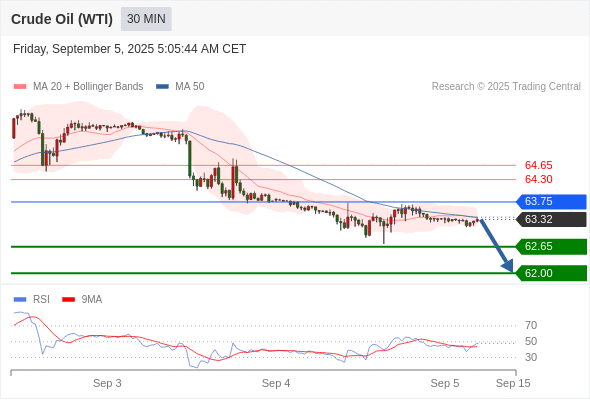Click the Sep 4 date axis label
The image size is (590, 400).
(x=276, y=383)
